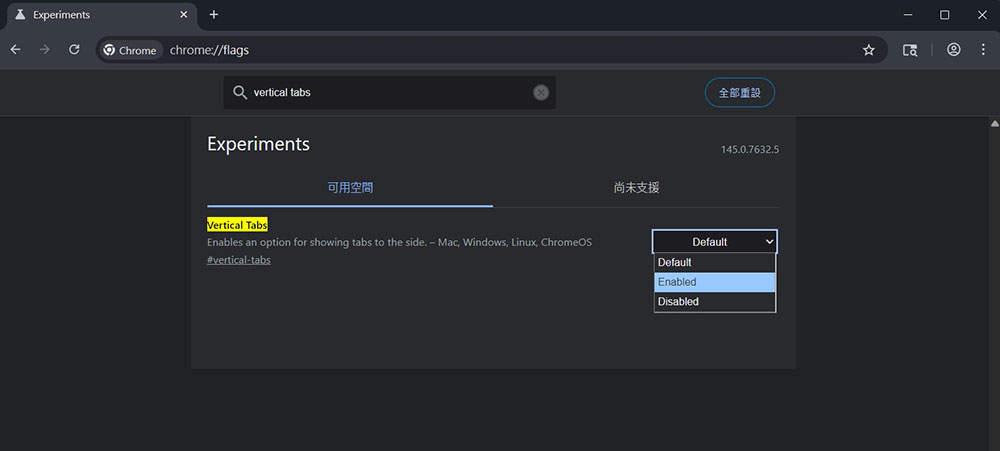This screenshot has height=451, width=1000.
Task: Open the profile avatar menu
Action: tap(954, 50)
